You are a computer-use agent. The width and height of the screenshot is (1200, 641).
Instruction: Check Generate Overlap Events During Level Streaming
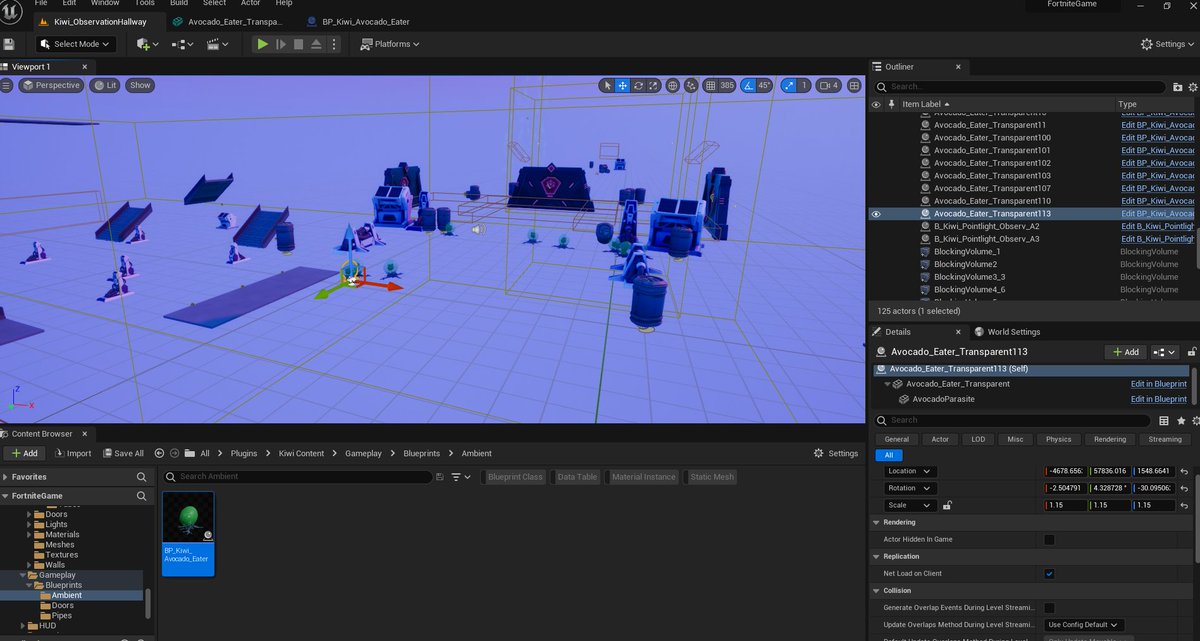coord(1049,608)
